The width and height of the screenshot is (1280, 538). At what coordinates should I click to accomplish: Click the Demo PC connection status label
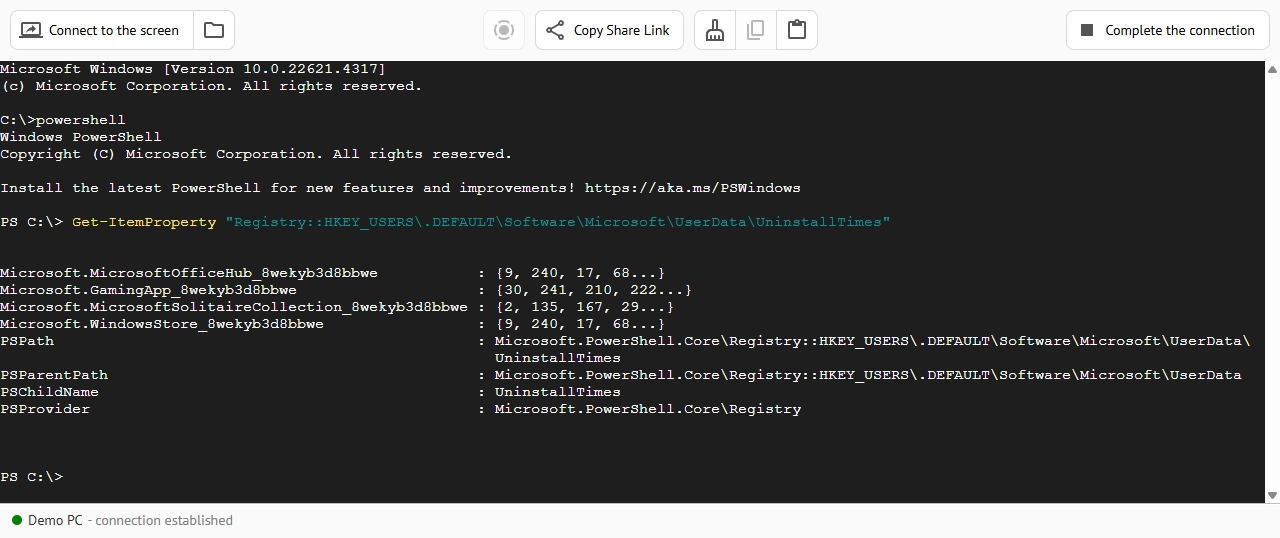(x=130, y=520)
